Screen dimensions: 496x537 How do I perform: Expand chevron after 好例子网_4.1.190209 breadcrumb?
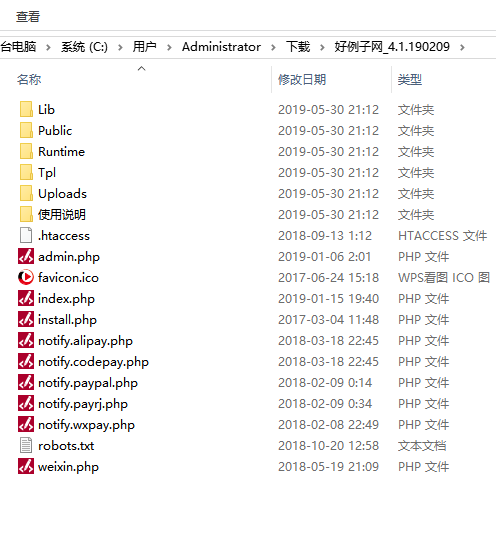point(462,47)
